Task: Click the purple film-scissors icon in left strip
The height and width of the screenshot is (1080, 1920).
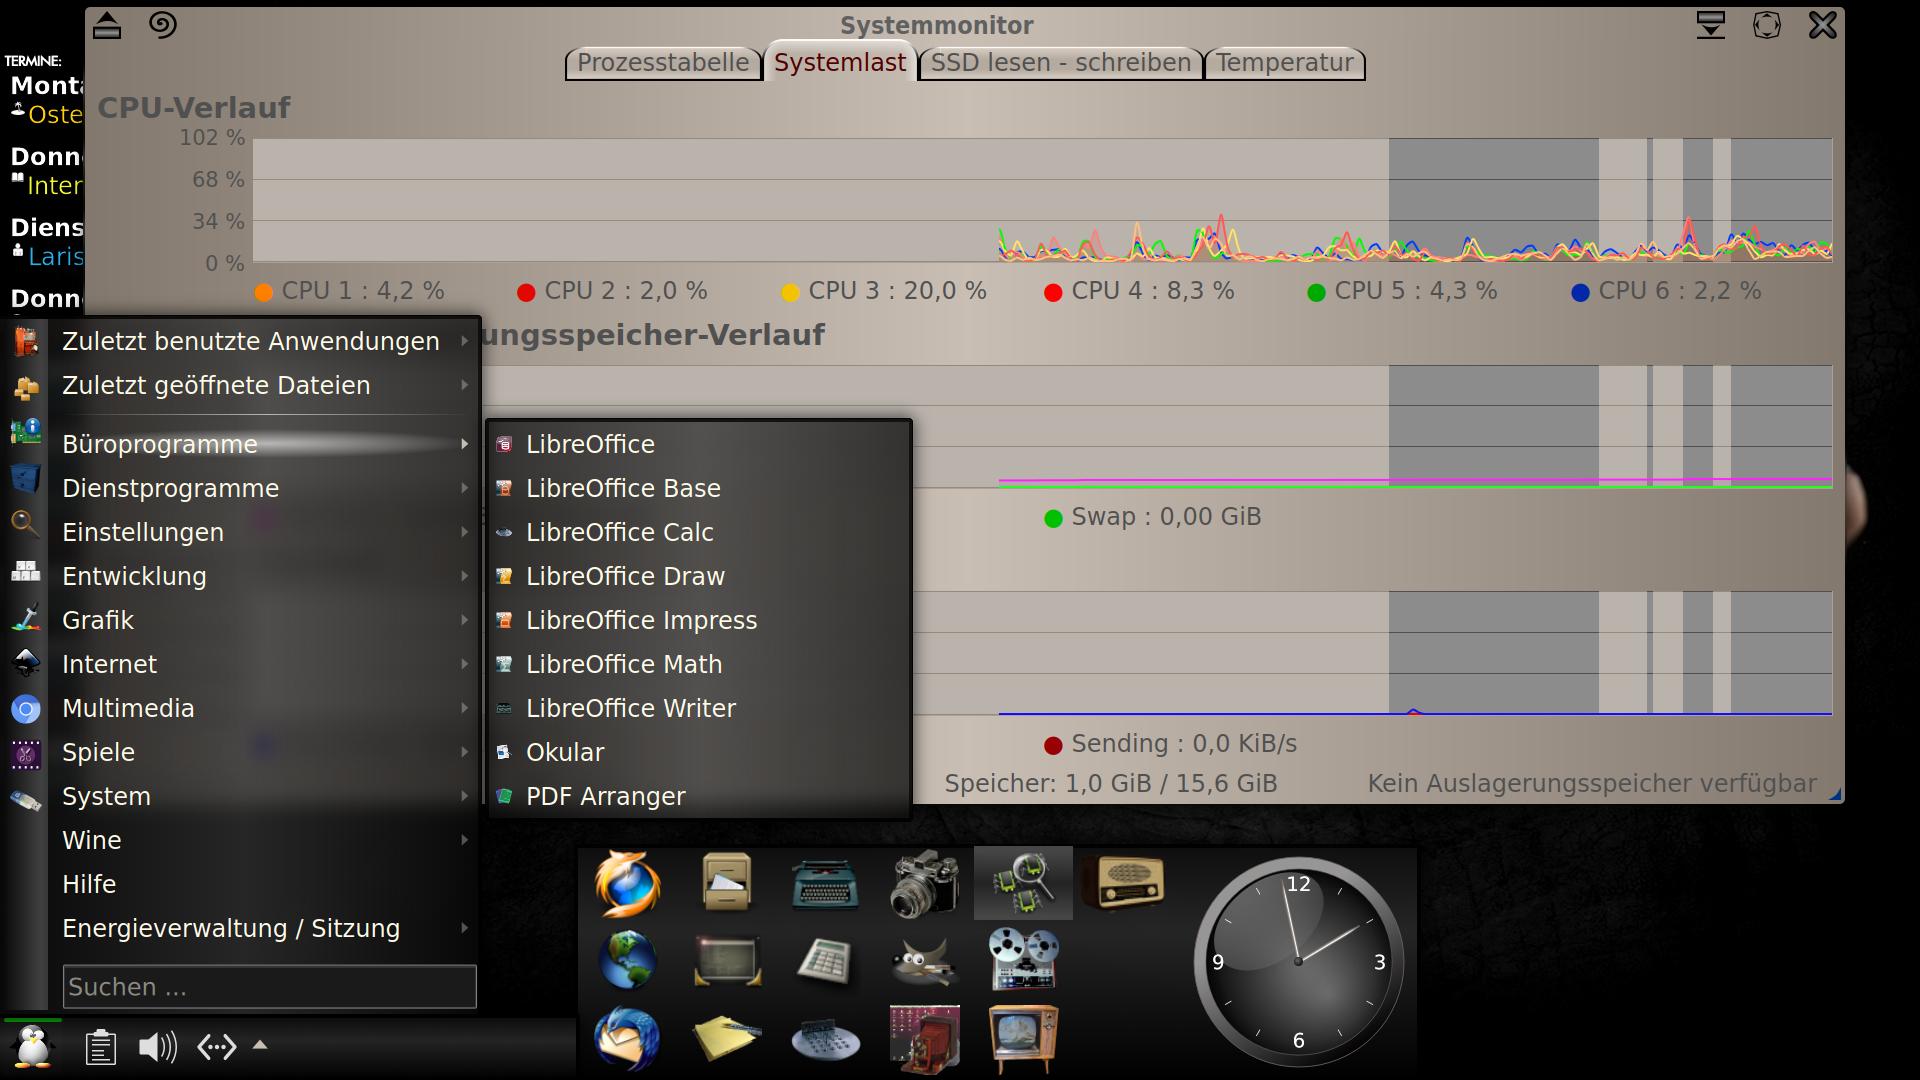Action: point(26,754)
